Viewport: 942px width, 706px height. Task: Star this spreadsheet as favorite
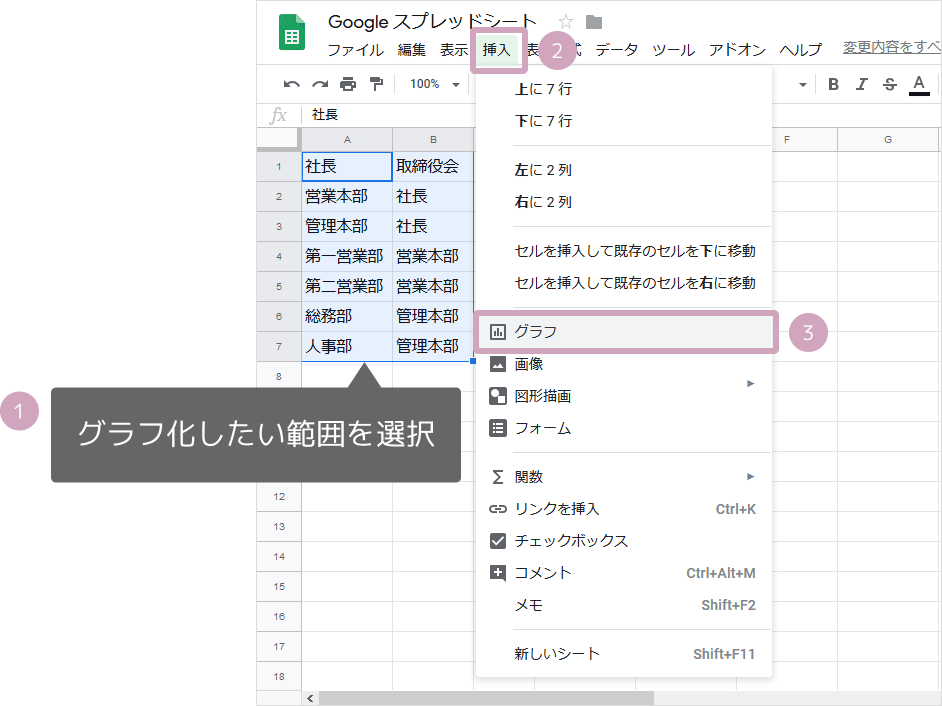click(566, 20)
